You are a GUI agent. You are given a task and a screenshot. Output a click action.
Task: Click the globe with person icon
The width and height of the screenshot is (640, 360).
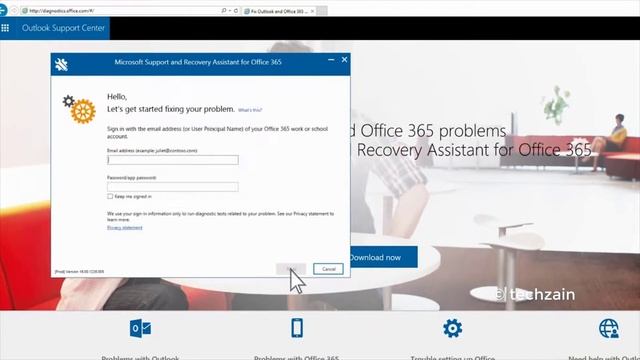609,329
